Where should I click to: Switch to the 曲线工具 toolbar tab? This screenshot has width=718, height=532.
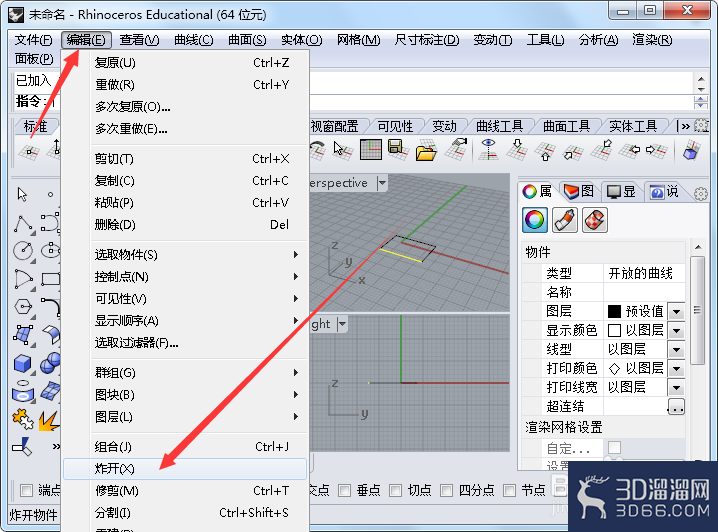(499, 126)
